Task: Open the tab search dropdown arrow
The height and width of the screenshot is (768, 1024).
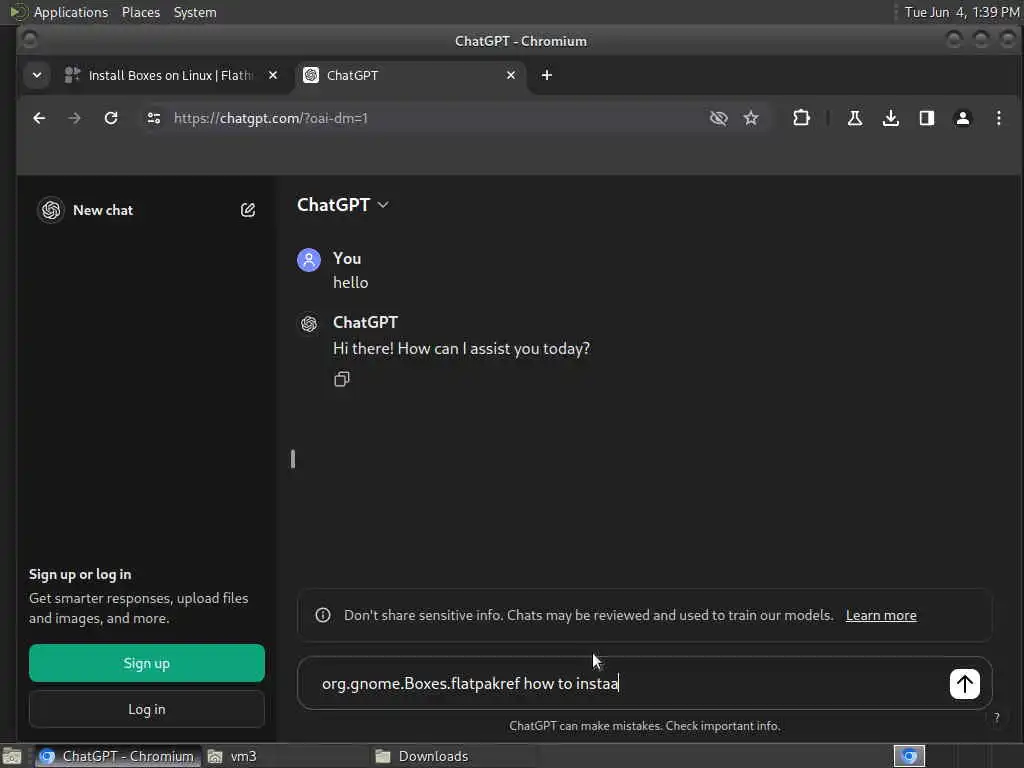Action: coord(37,75)
